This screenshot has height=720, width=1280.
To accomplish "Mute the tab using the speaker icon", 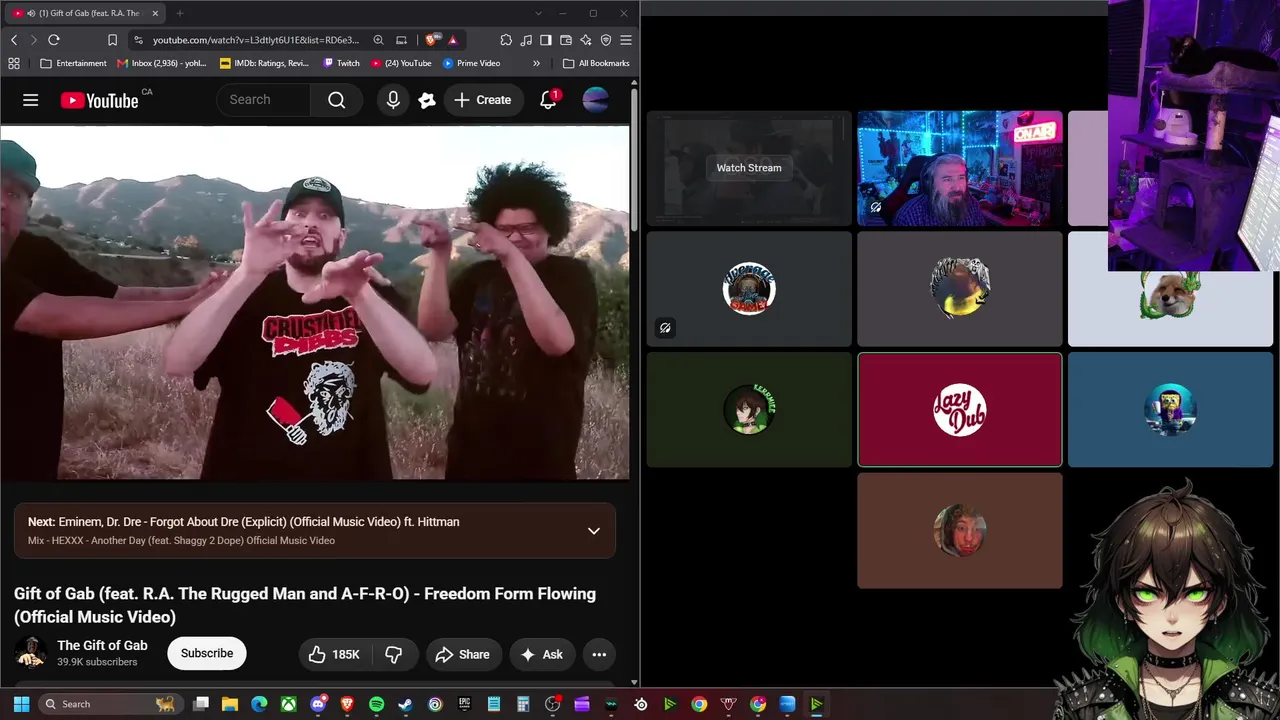I will pos(31,13).
